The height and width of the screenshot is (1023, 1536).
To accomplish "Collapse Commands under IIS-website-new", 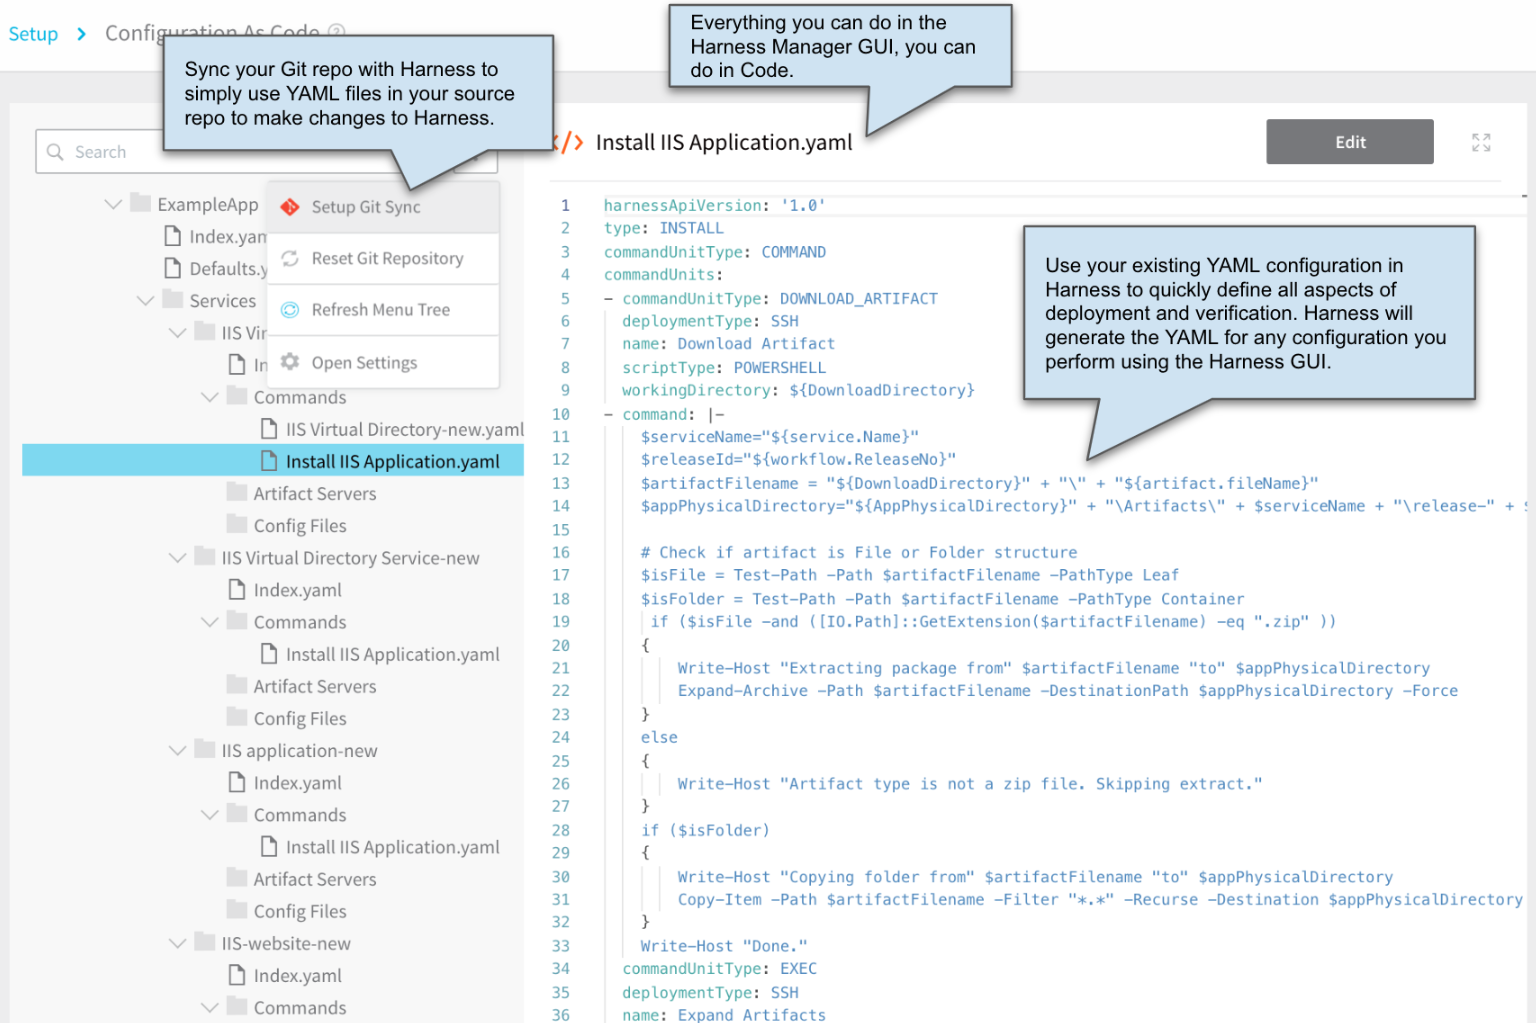I will coord(209,1007).
